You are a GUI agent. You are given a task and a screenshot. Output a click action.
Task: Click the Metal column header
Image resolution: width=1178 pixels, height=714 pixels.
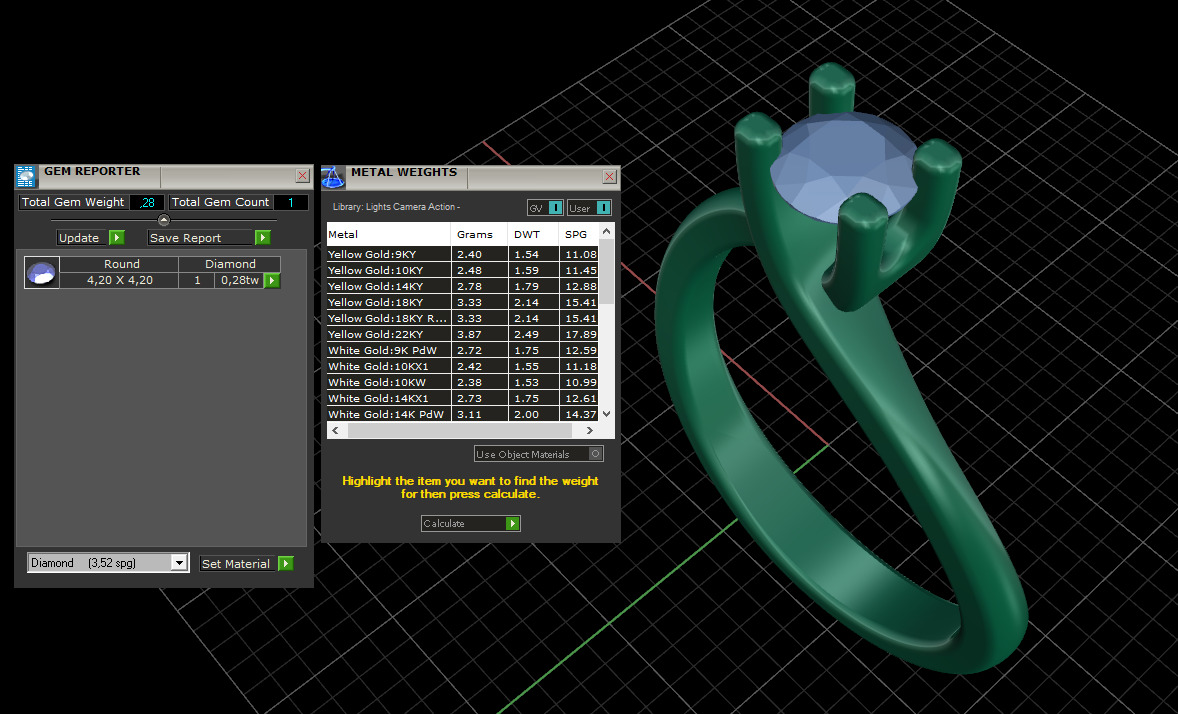[388, 234]
